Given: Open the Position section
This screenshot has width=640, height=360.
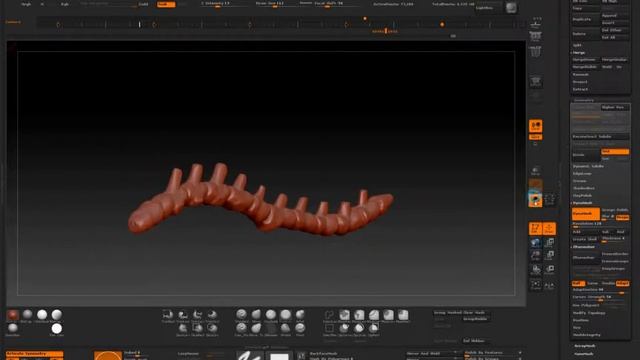Looking at the screenshot, I should [580, 320].
